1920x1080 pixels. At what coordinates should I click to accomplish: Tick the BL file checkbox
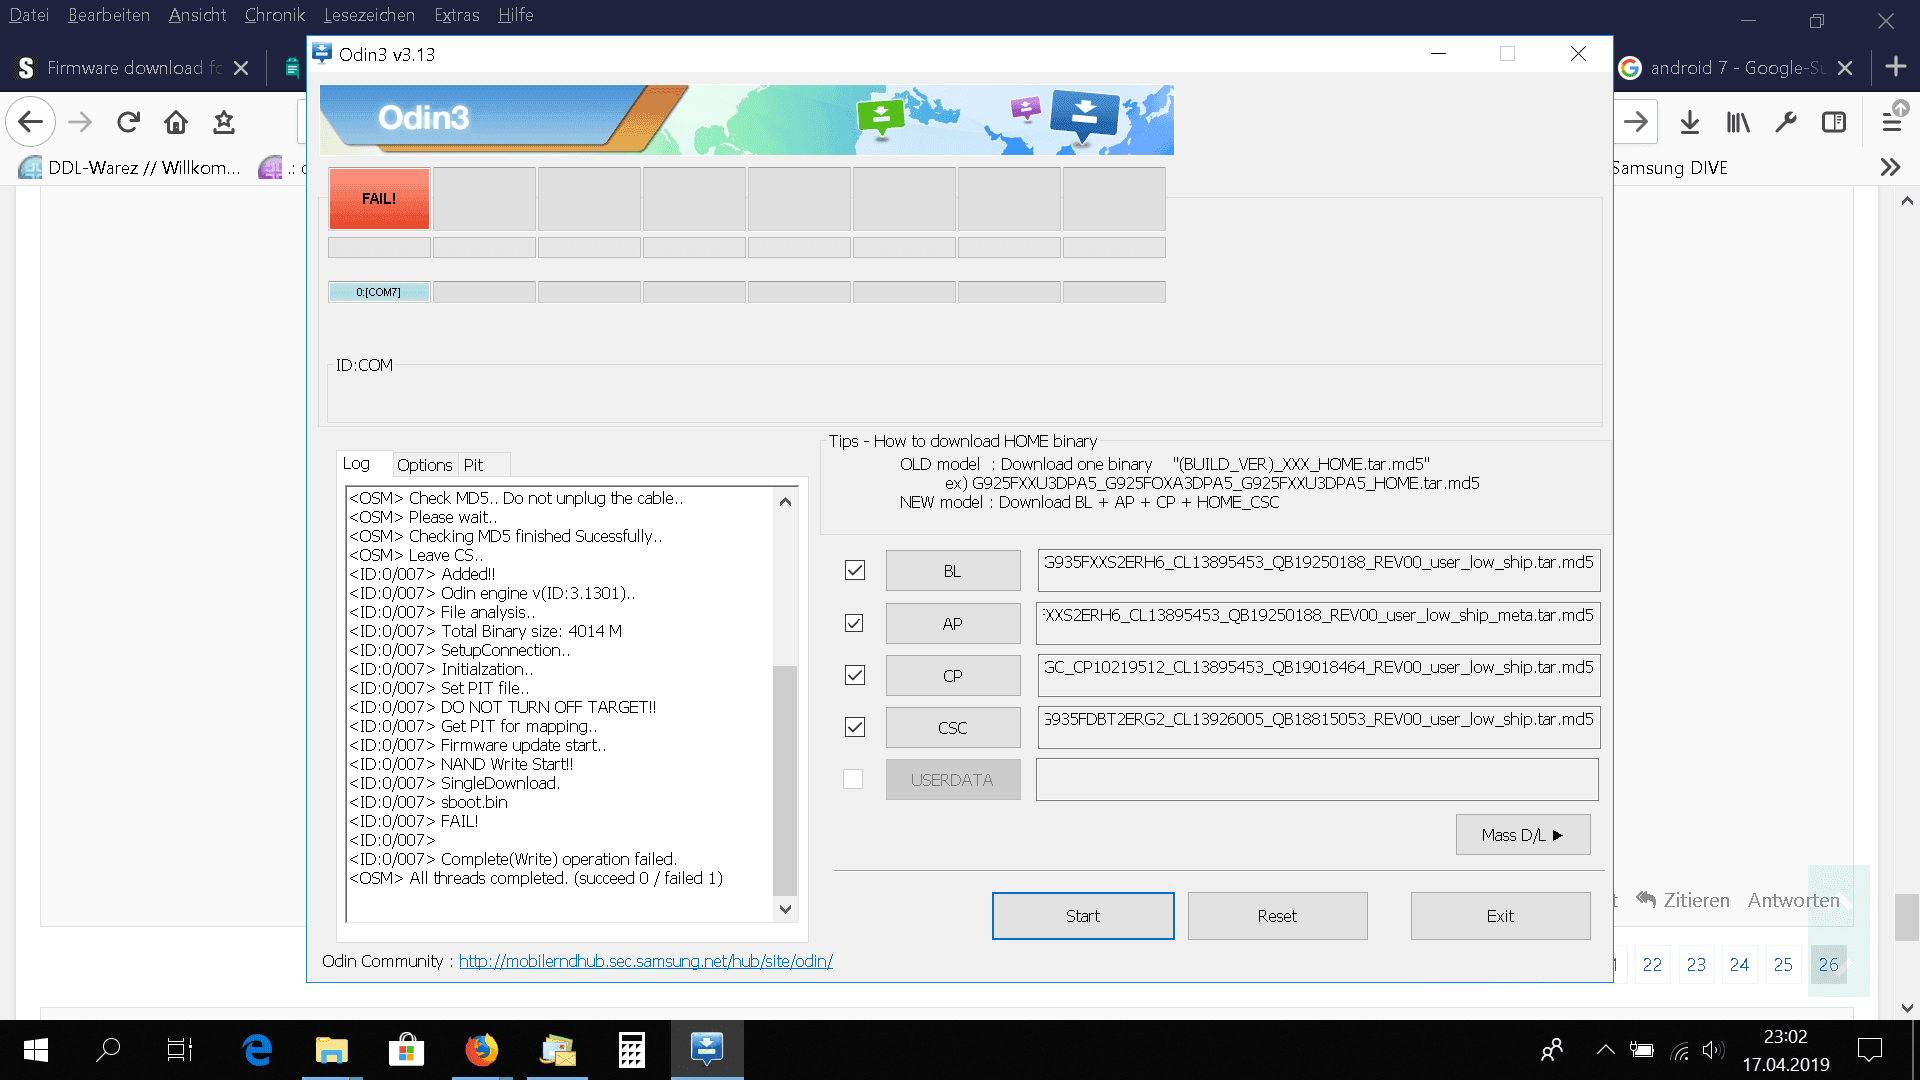[854, 570]
